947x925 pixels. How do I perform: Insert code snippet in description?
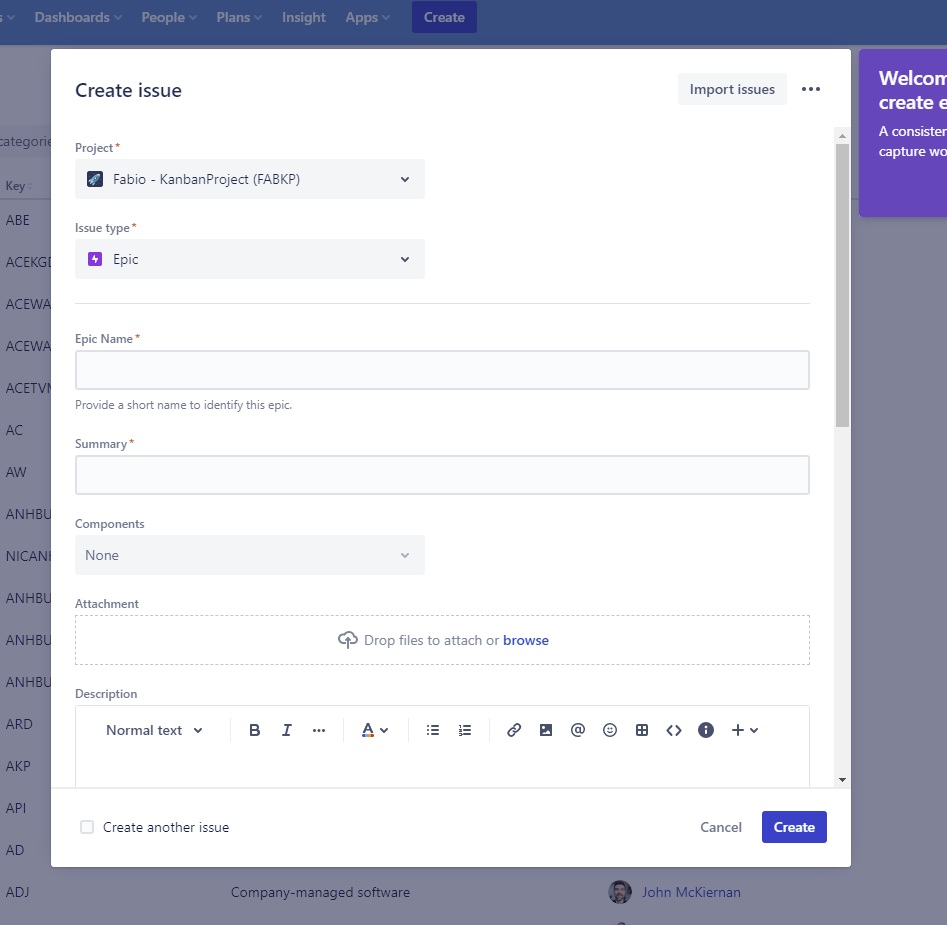pos(673,730)
